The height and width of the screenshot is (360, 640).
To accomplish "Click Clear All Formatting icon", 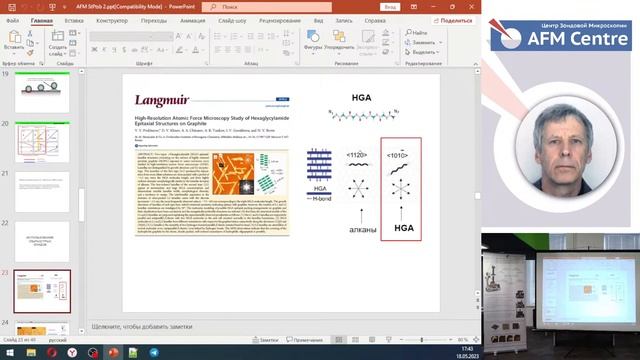I will [201, 36].
